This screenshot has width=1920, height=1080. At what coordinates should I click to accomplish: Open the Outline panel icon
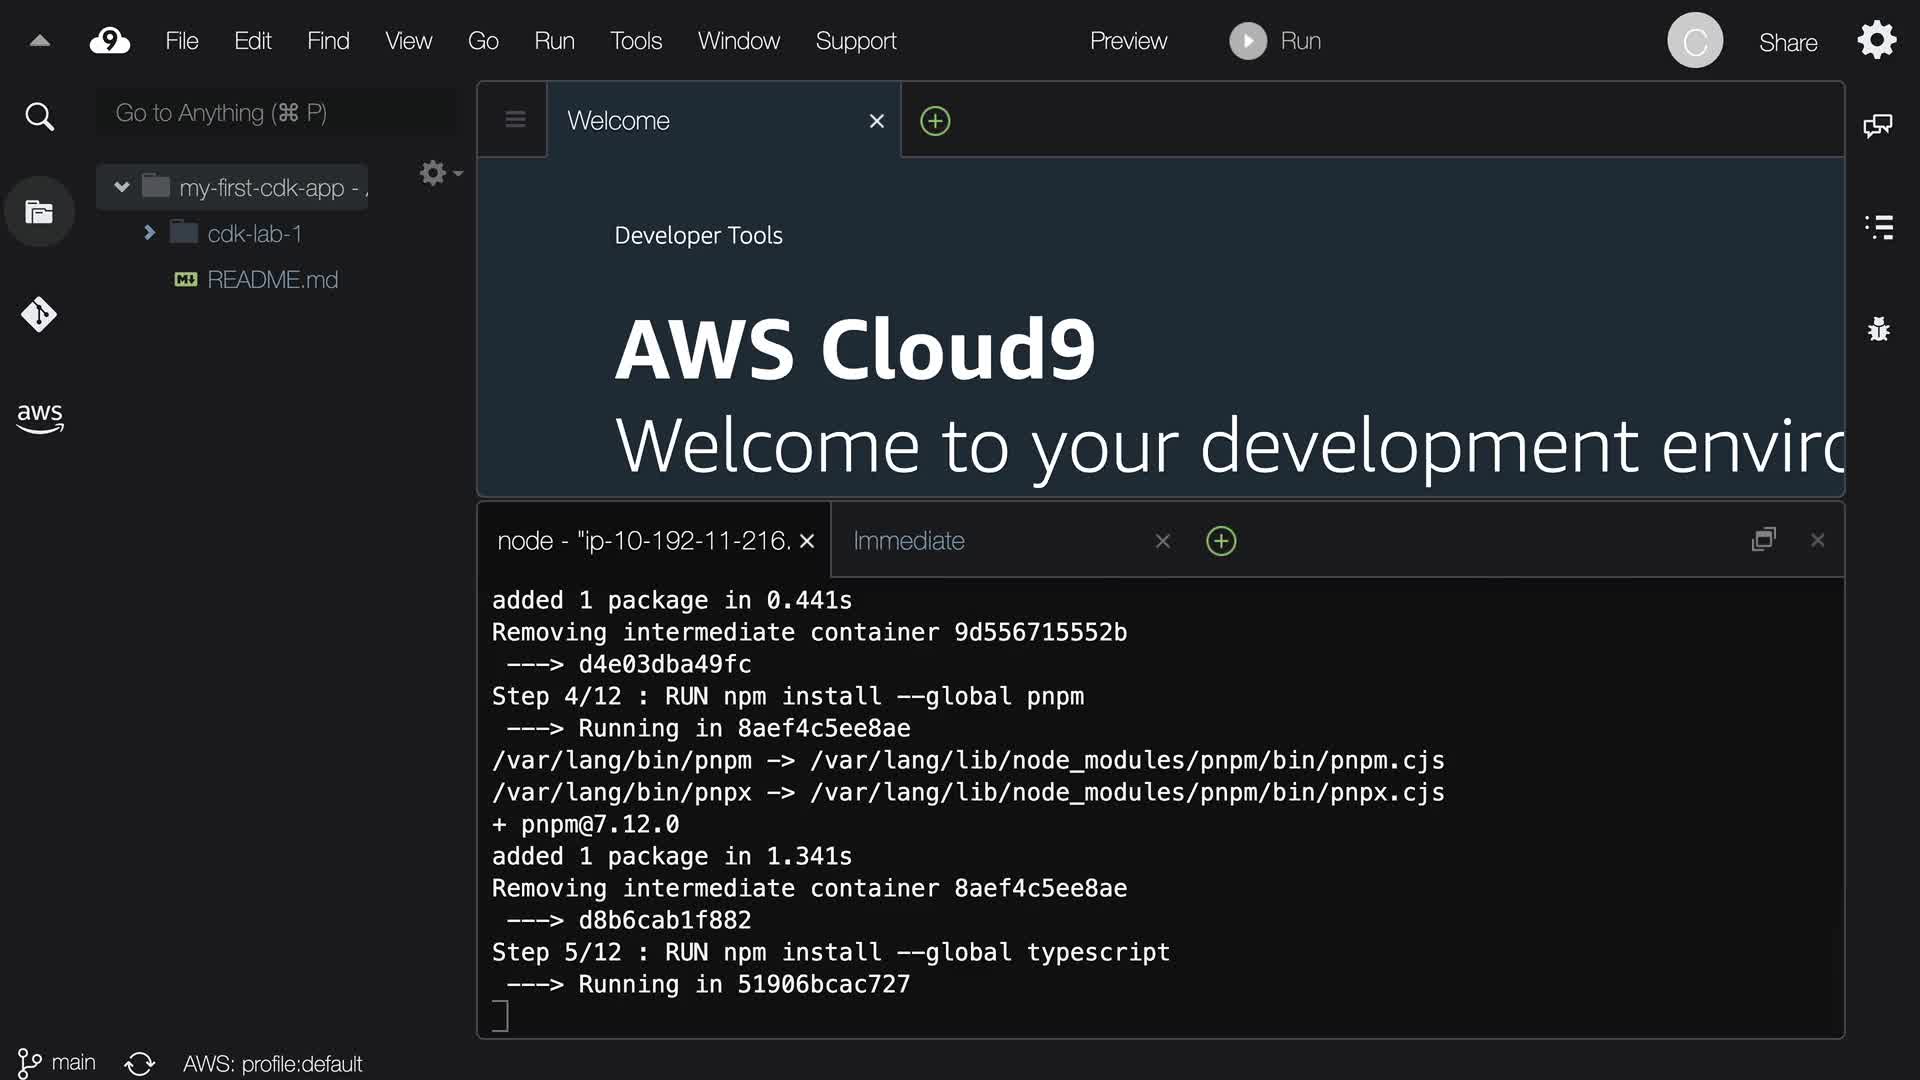(1878, 227)
